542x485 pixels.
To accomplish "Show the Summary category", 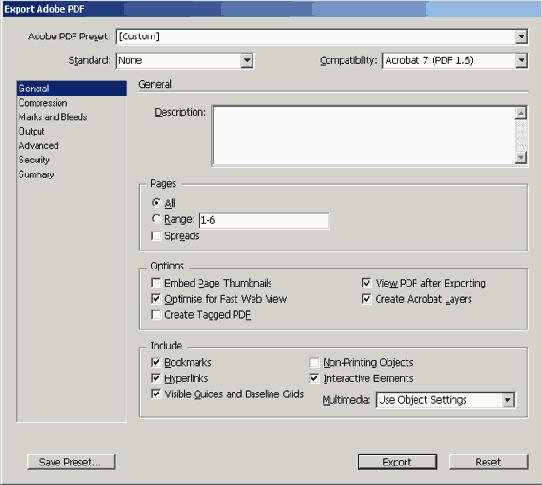I will tap(72, 174).
